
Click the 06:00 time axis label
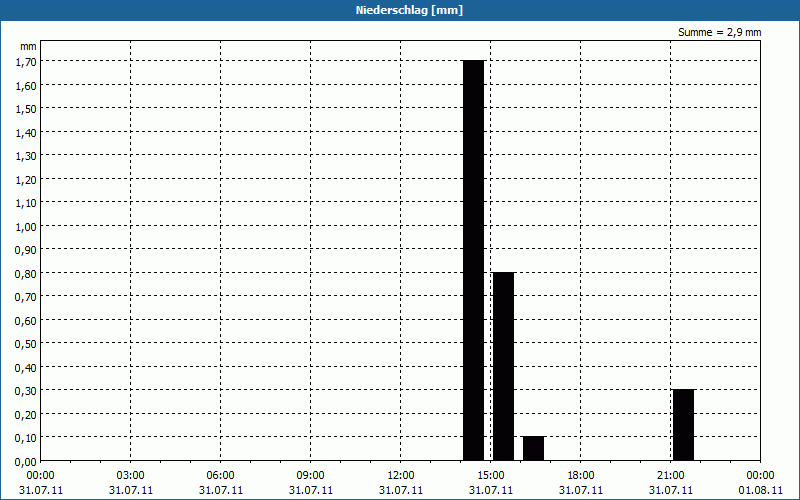pyautogui.click(x=220, y=475)
